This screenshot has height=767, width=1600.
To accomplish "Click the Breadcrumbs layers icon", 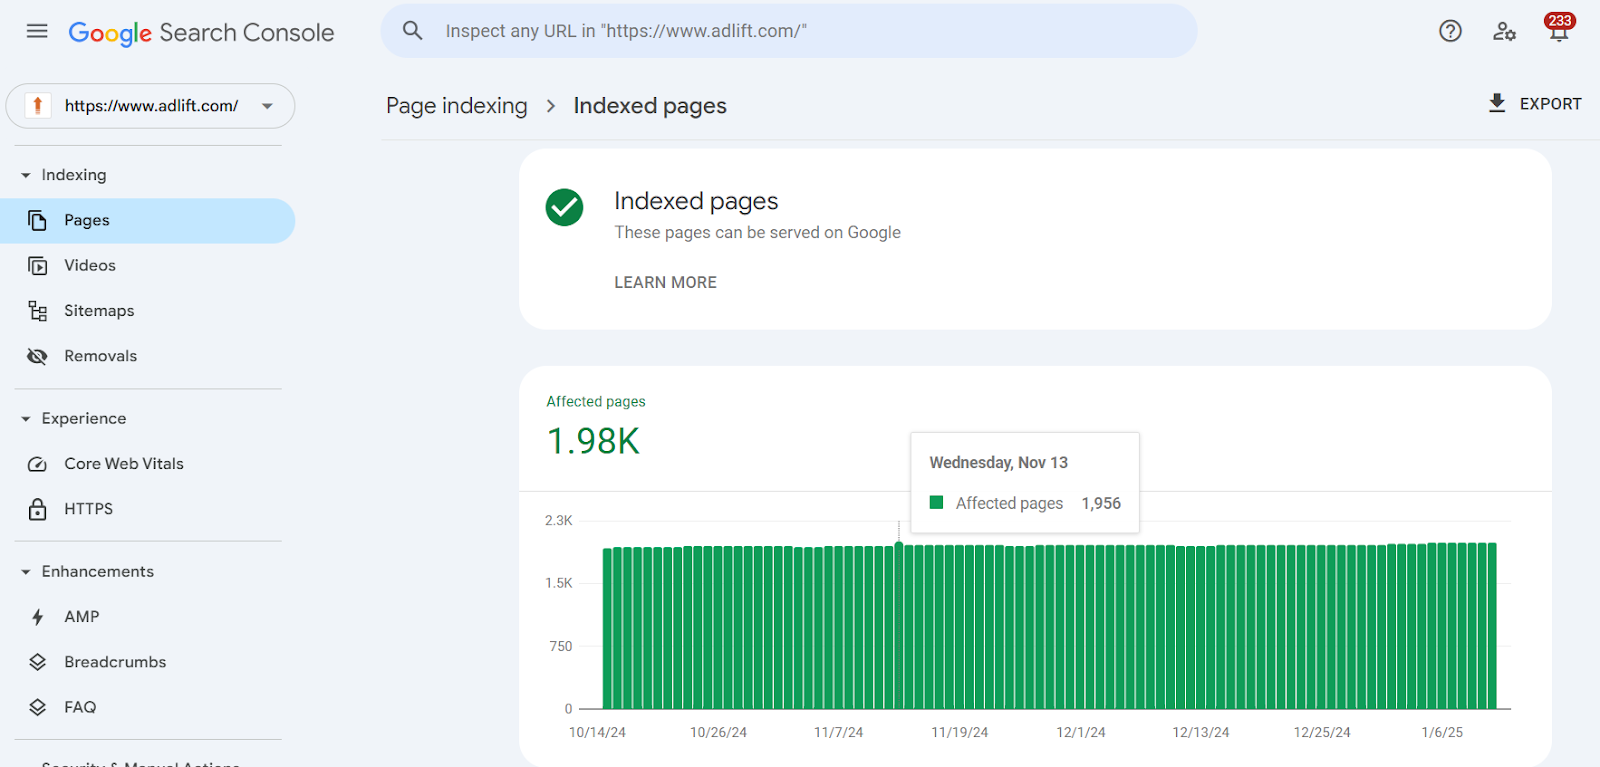I will tap(38, 662).
